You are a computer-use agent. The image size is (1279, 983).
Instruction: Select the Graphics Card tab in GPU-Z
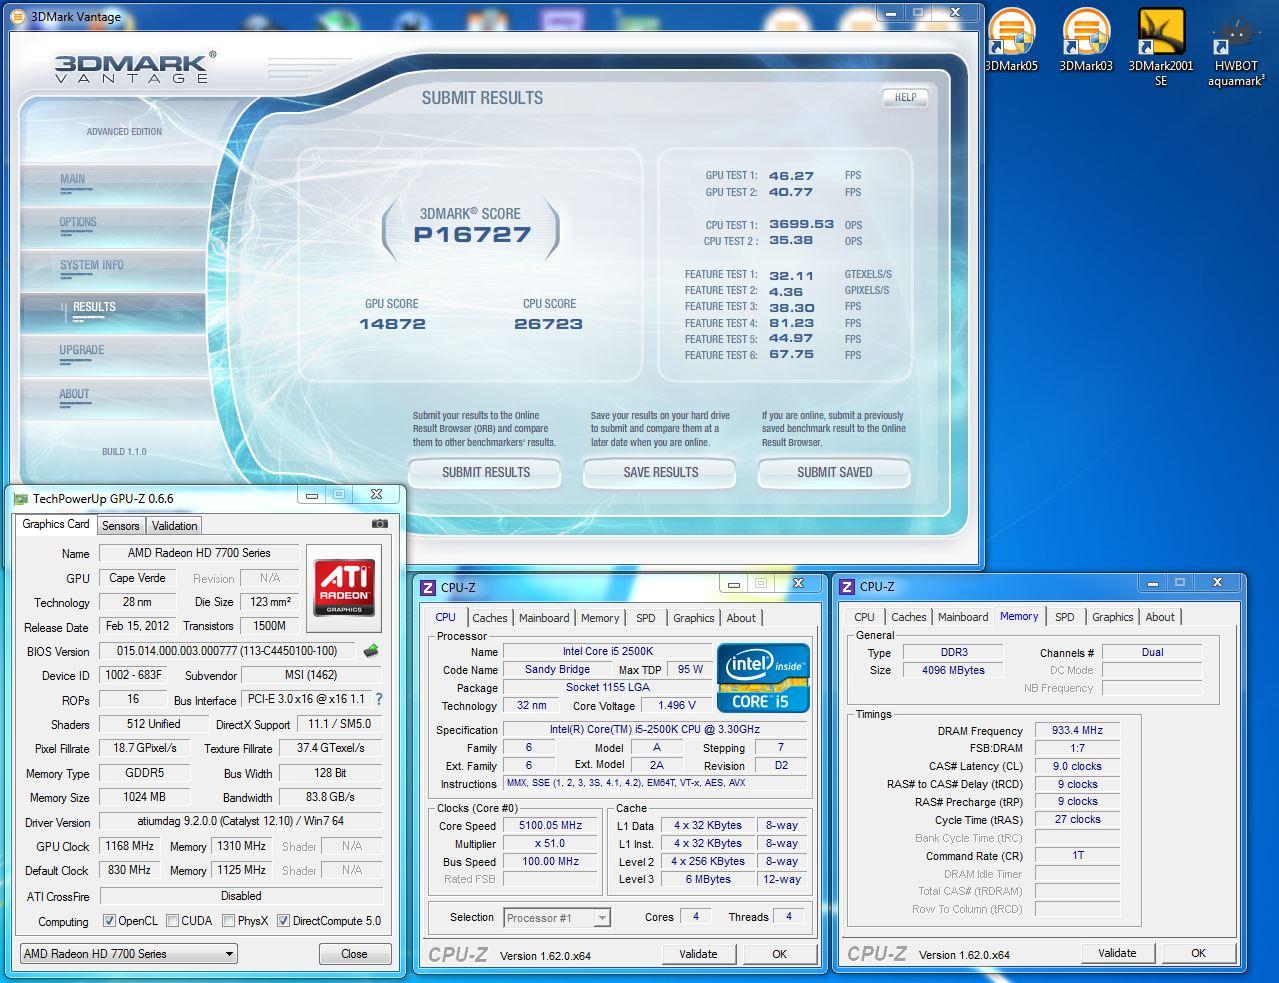(56, 524)
